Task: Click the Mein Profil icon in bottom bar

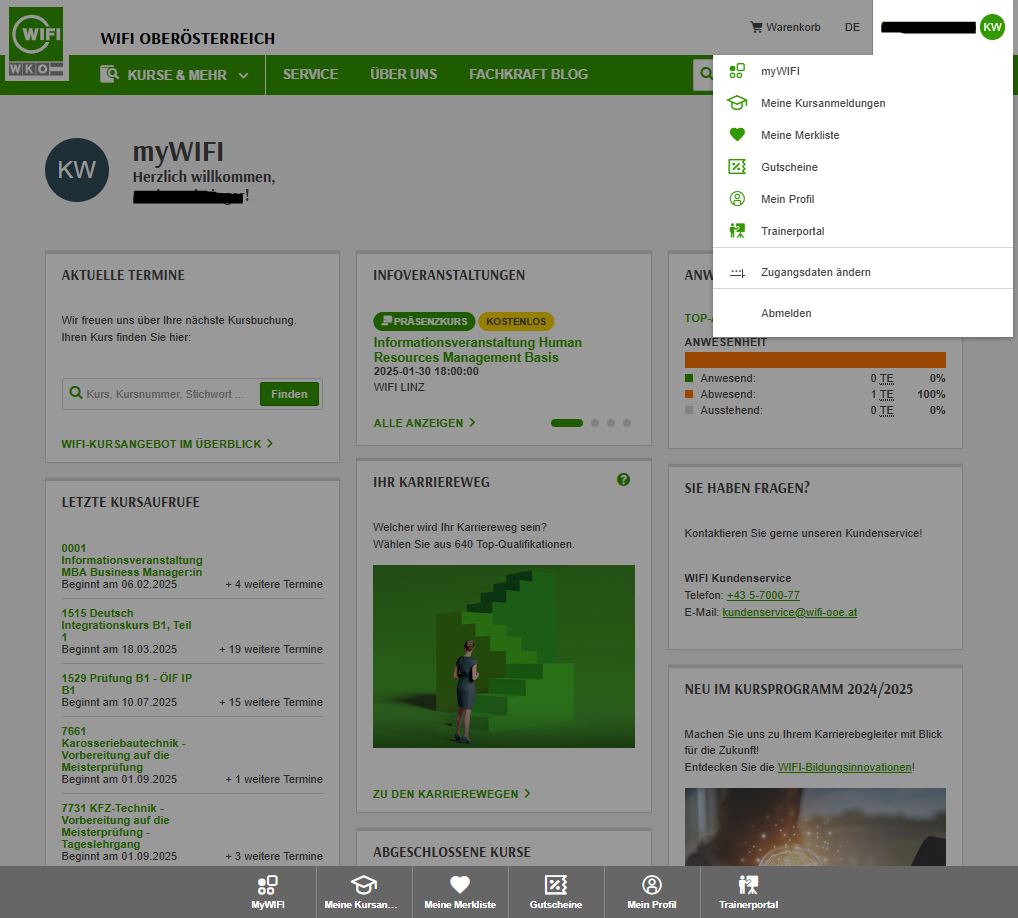Action: click(652, 885)
